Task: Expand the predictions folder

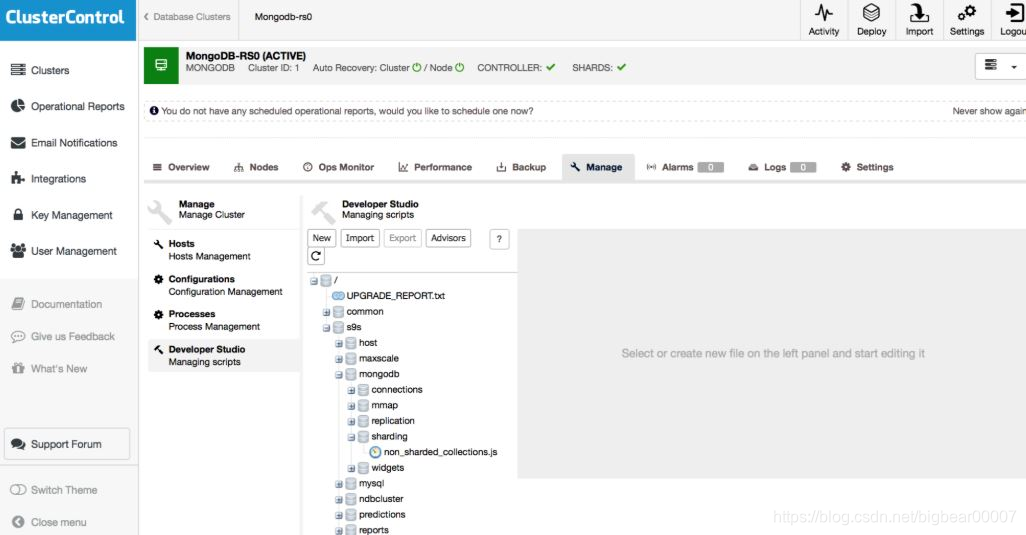Action: tap(338, 515)
